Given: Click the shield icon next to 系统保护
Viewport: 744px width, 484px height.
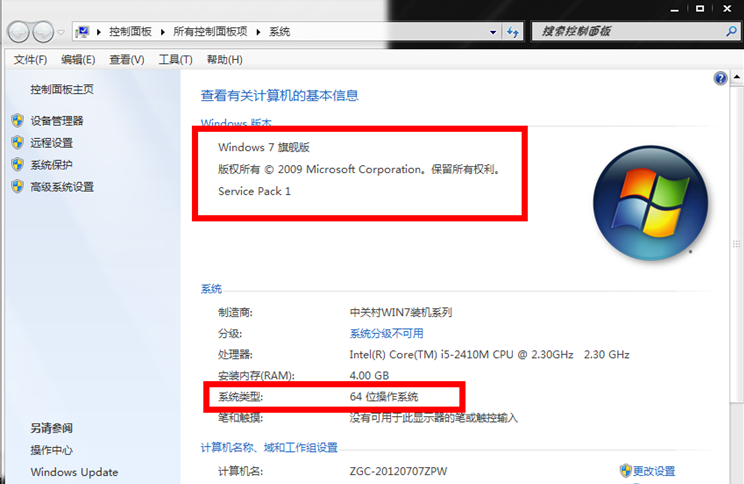Looking at the screenshot, I should click(x=17, y=164).
